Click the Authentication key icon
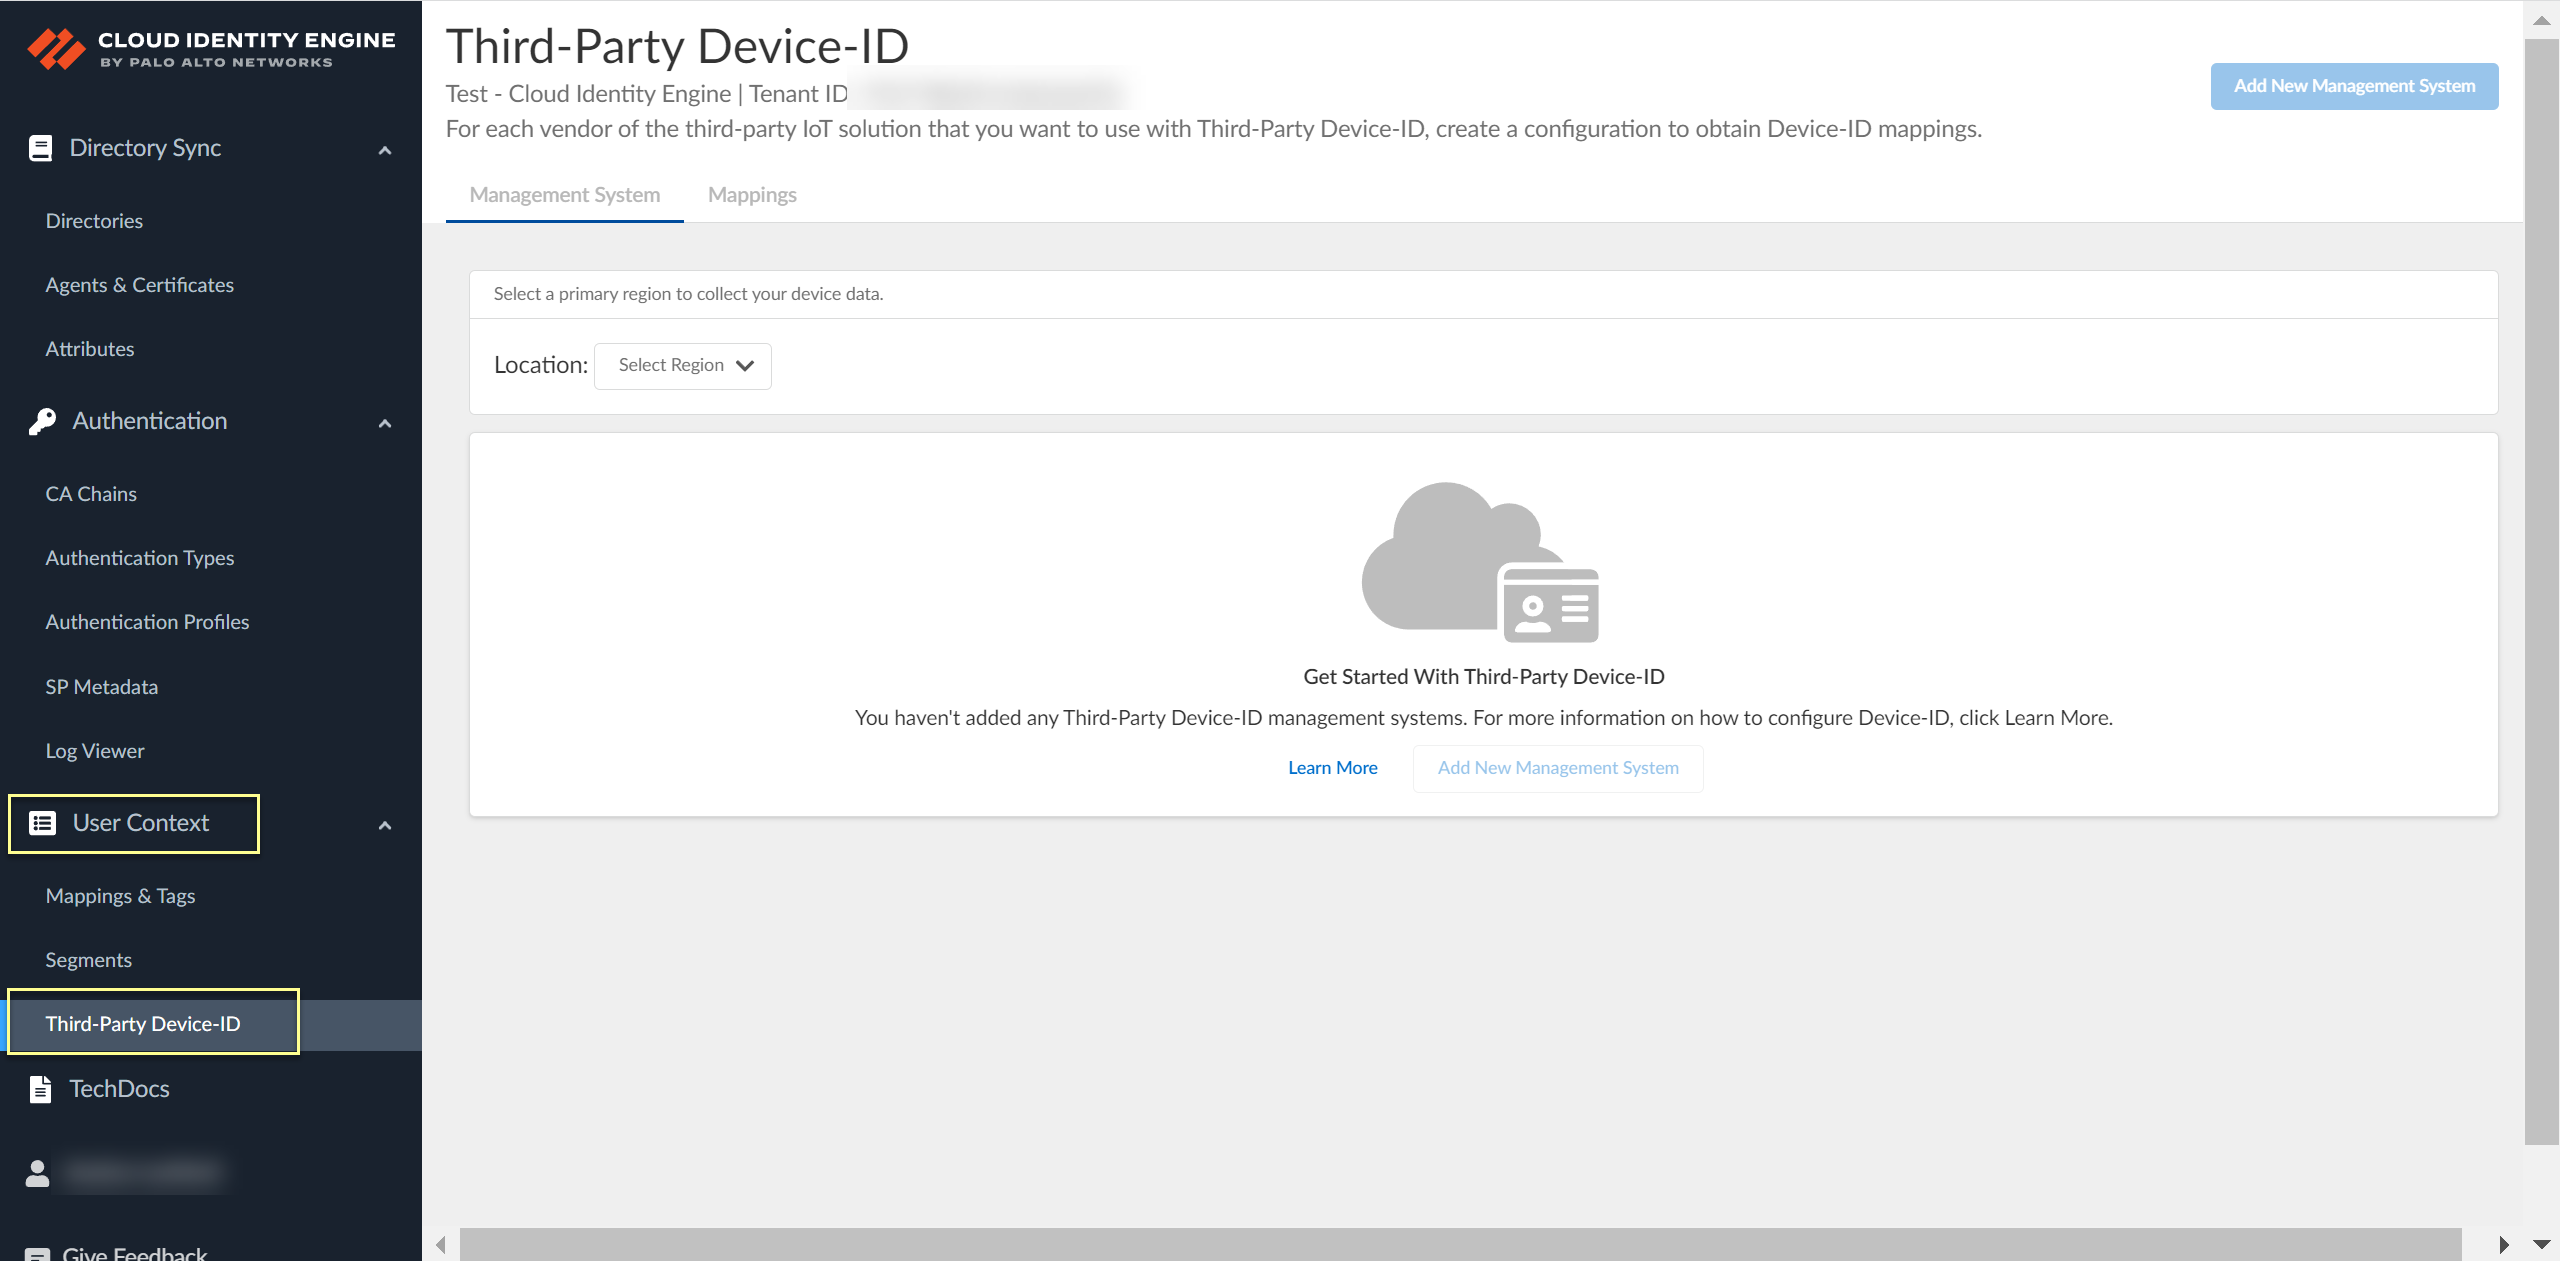This screenshot has height=1261, width=2560. point(42,421)
